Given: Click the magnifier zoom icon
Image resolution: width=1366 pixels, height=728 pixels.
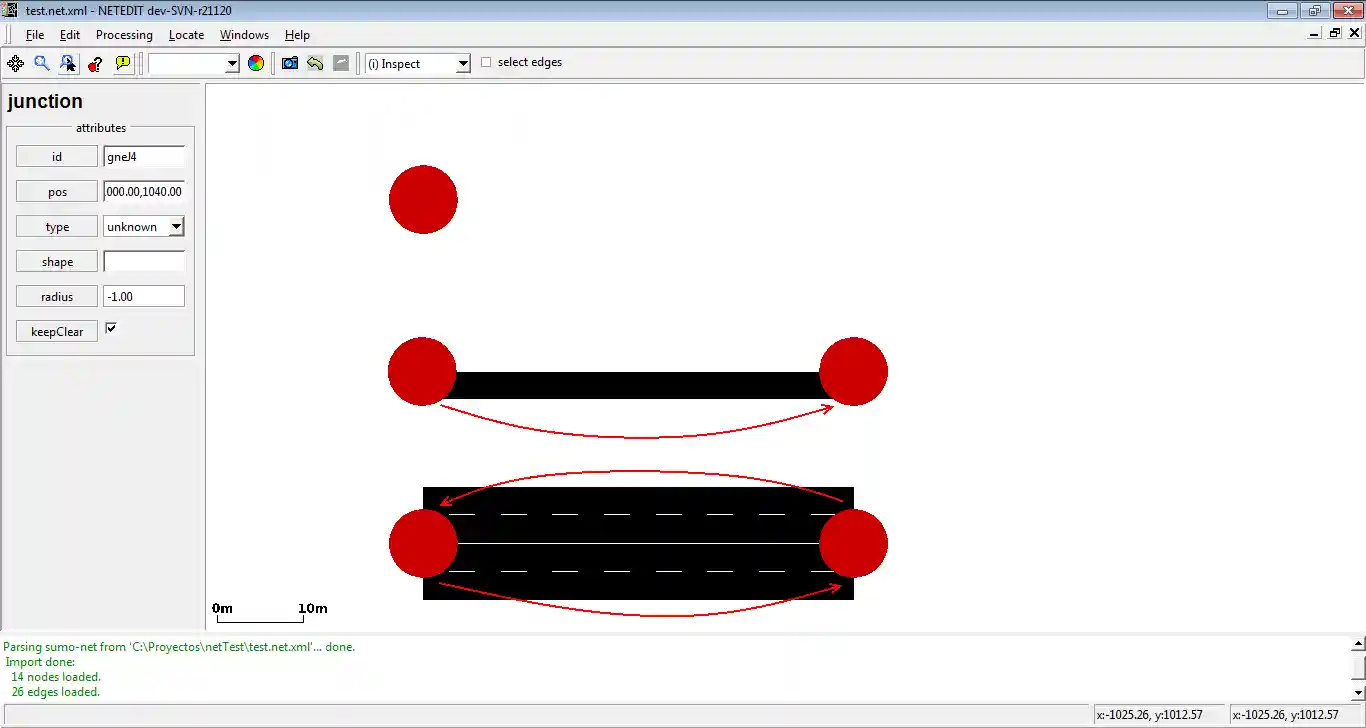Looking at the screenshot, I should click(42, 63).
